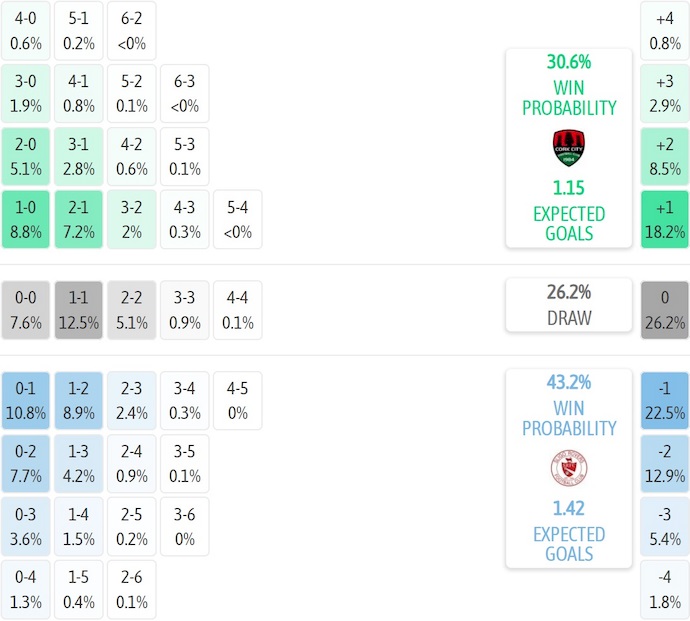Click the 1.15 expected goals value
The image size is (690, 621).
point(568,188)
